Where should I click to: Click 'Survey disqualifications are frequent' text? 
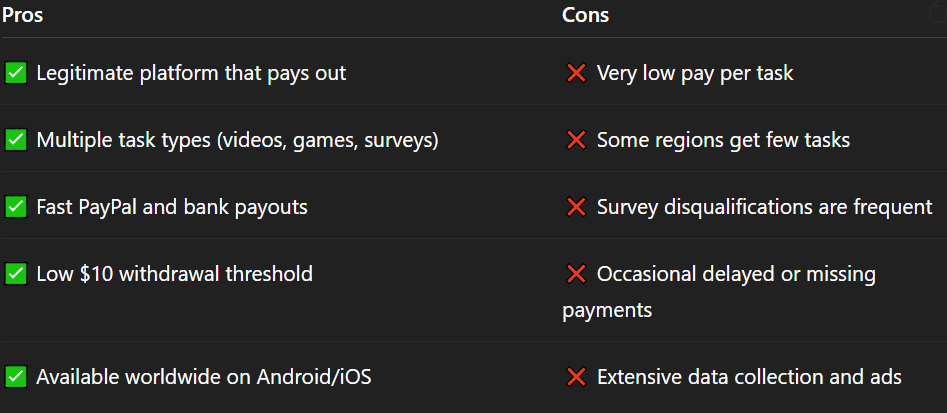[765, 208]
